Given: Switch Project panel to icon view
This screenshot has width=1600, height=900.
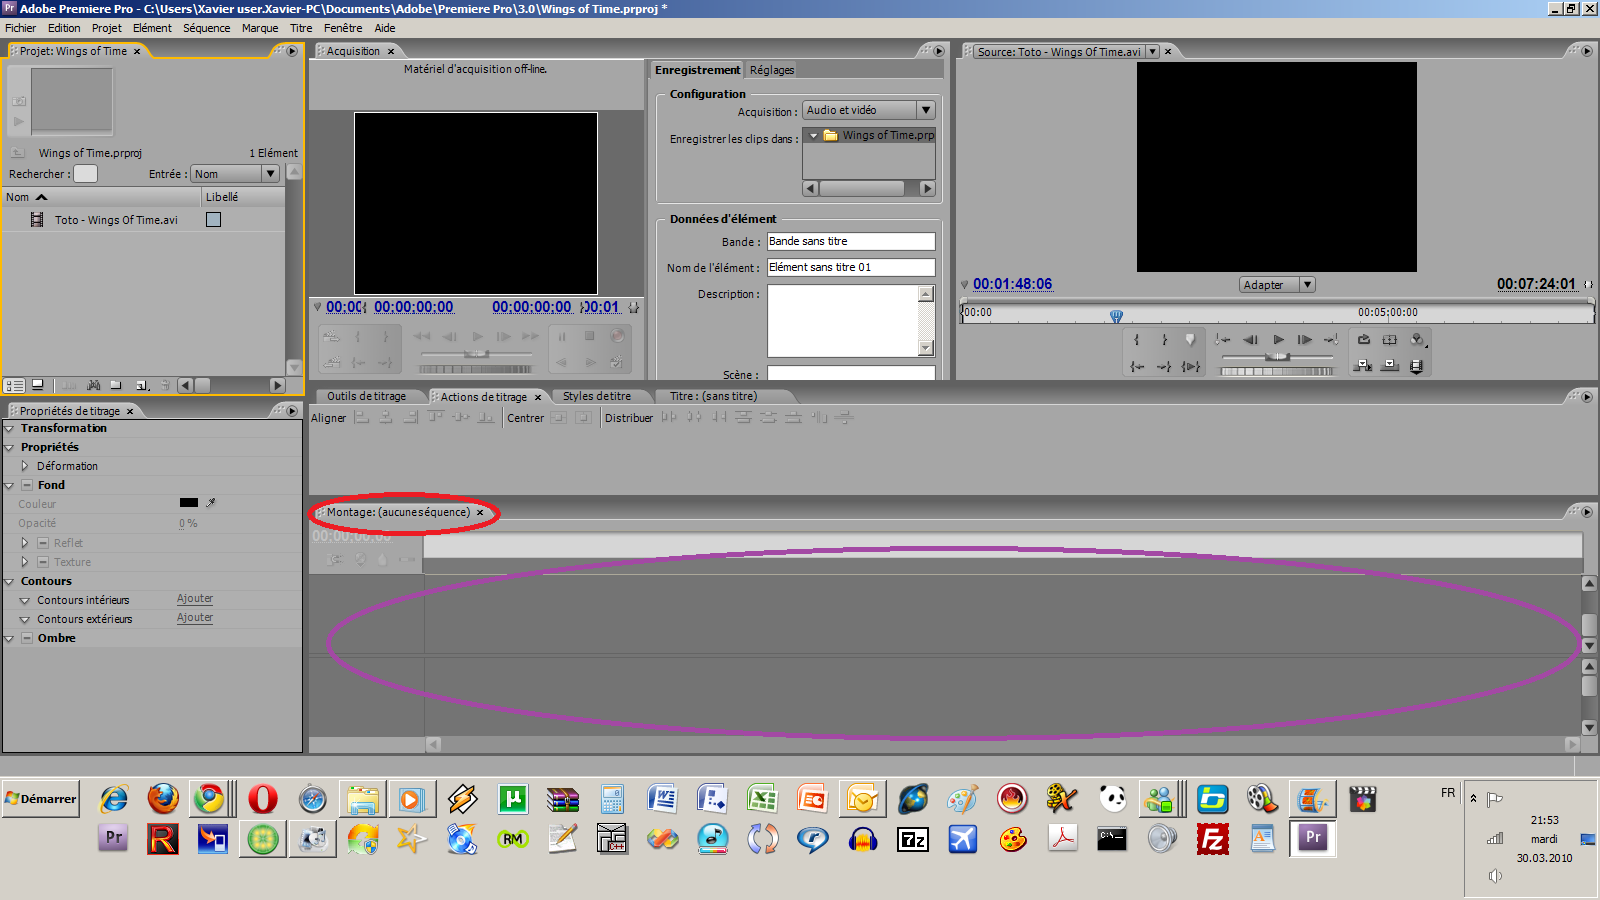Looking at the screenshot, I should tap(37, 385).
